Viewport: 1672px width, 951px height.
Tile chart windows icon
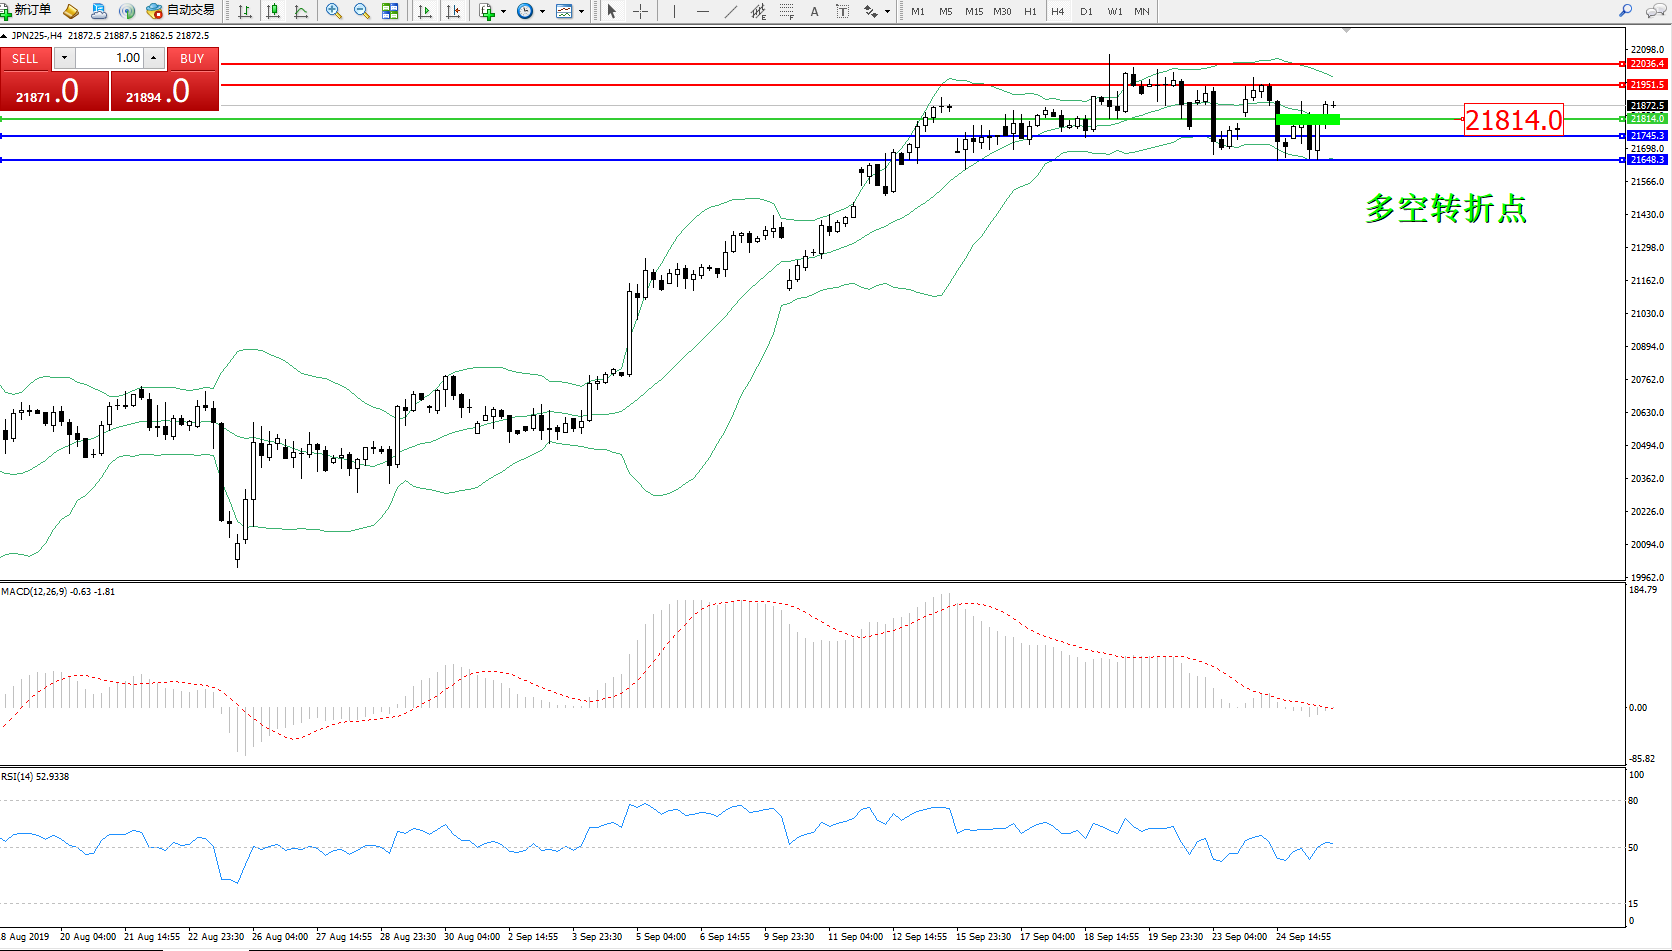tap(390, 11)
